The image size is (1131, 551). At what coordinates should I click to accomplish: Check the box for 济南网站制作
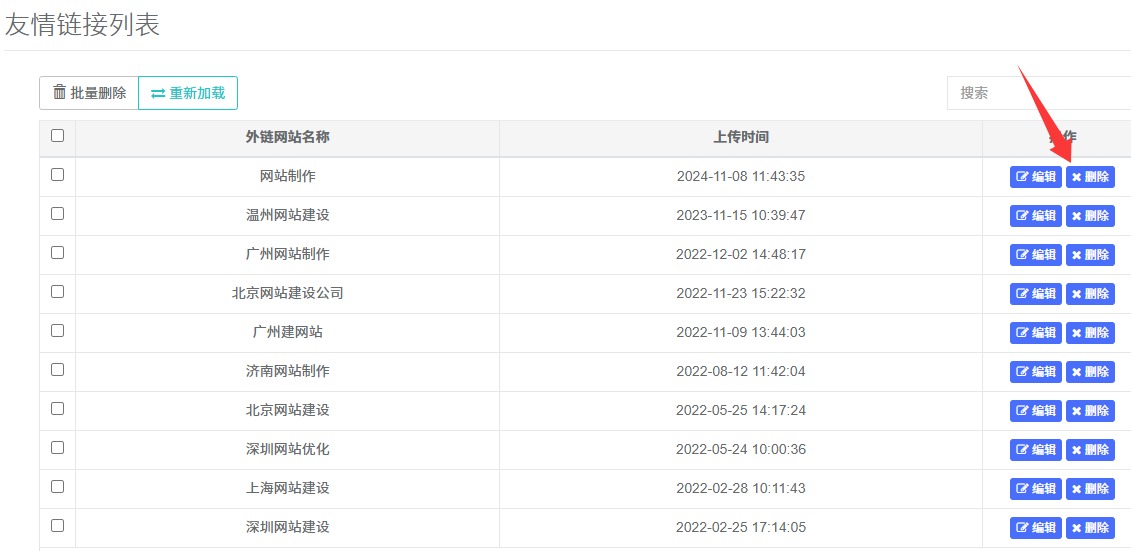click(57, 370)
